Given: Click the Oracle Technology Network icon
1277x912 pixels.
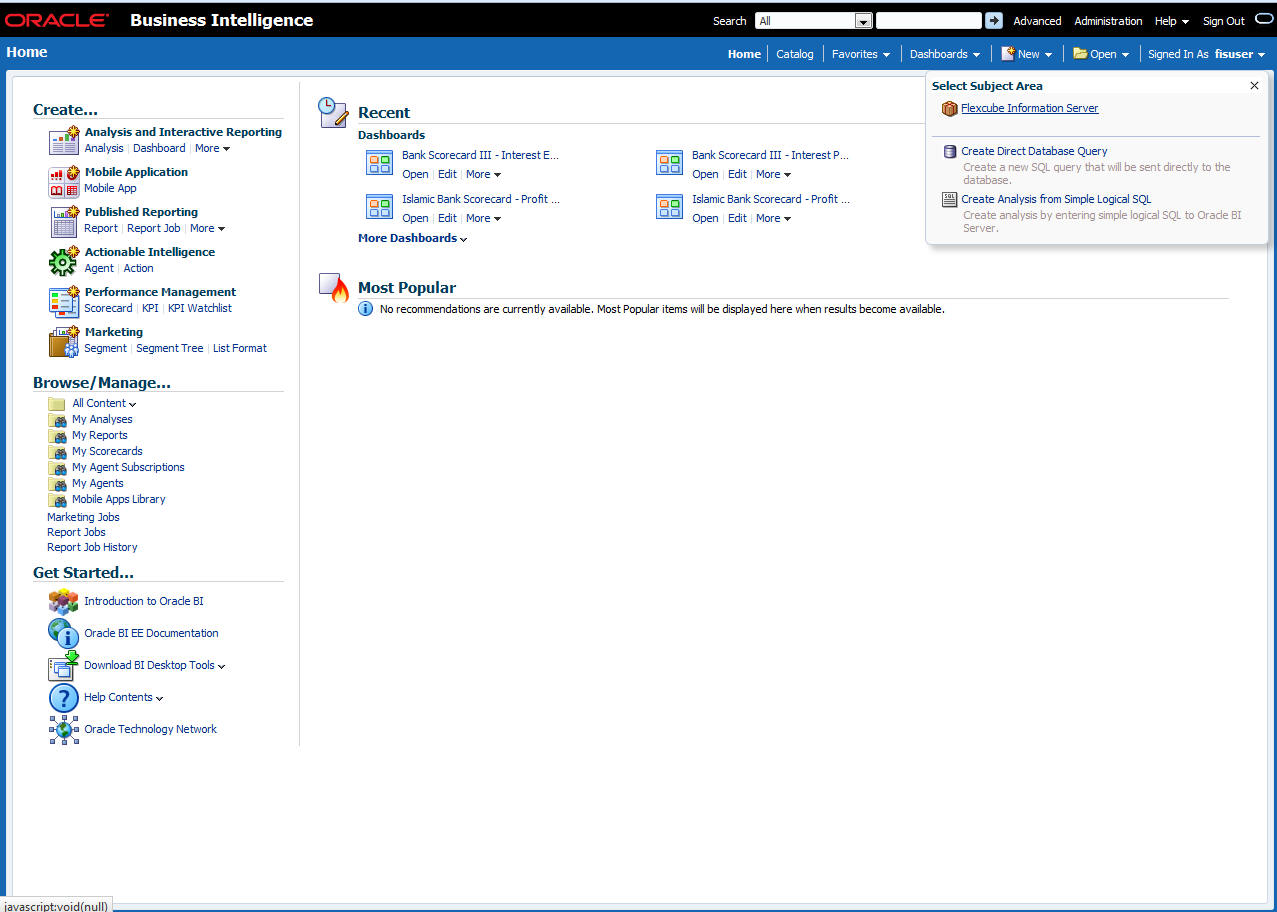Looking at the screenshot, I should tap(64, 729).
